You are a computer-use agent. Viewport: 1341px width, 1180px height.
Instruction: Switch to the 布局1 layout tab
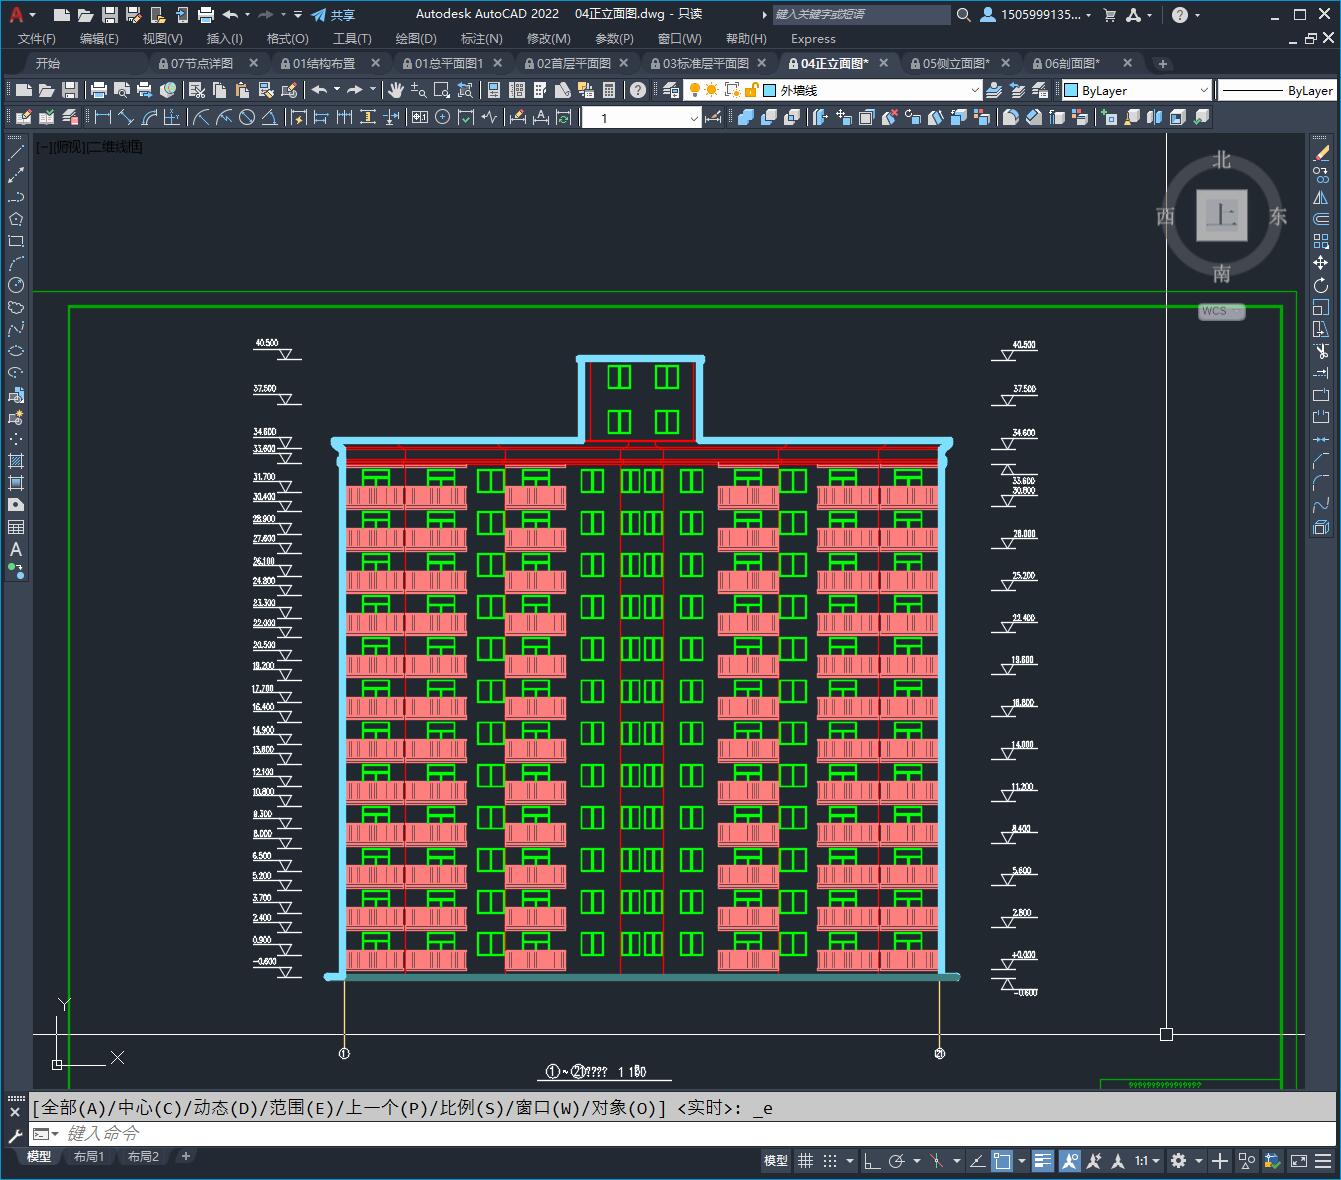(x=89, y=1157)
